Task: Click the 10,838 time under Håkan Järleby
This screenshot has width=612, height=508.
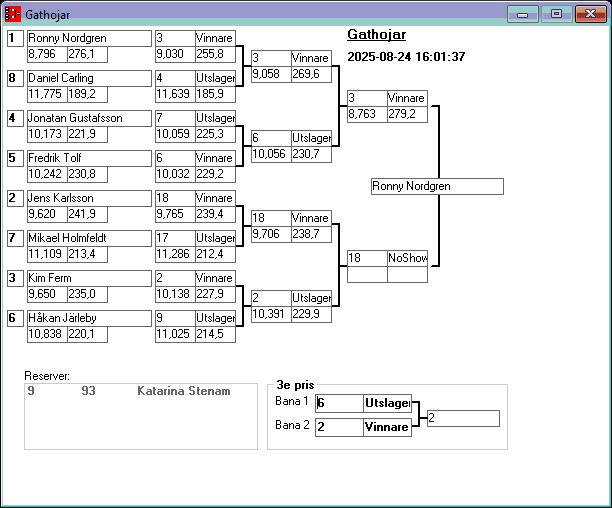Action: click(47, 334)
